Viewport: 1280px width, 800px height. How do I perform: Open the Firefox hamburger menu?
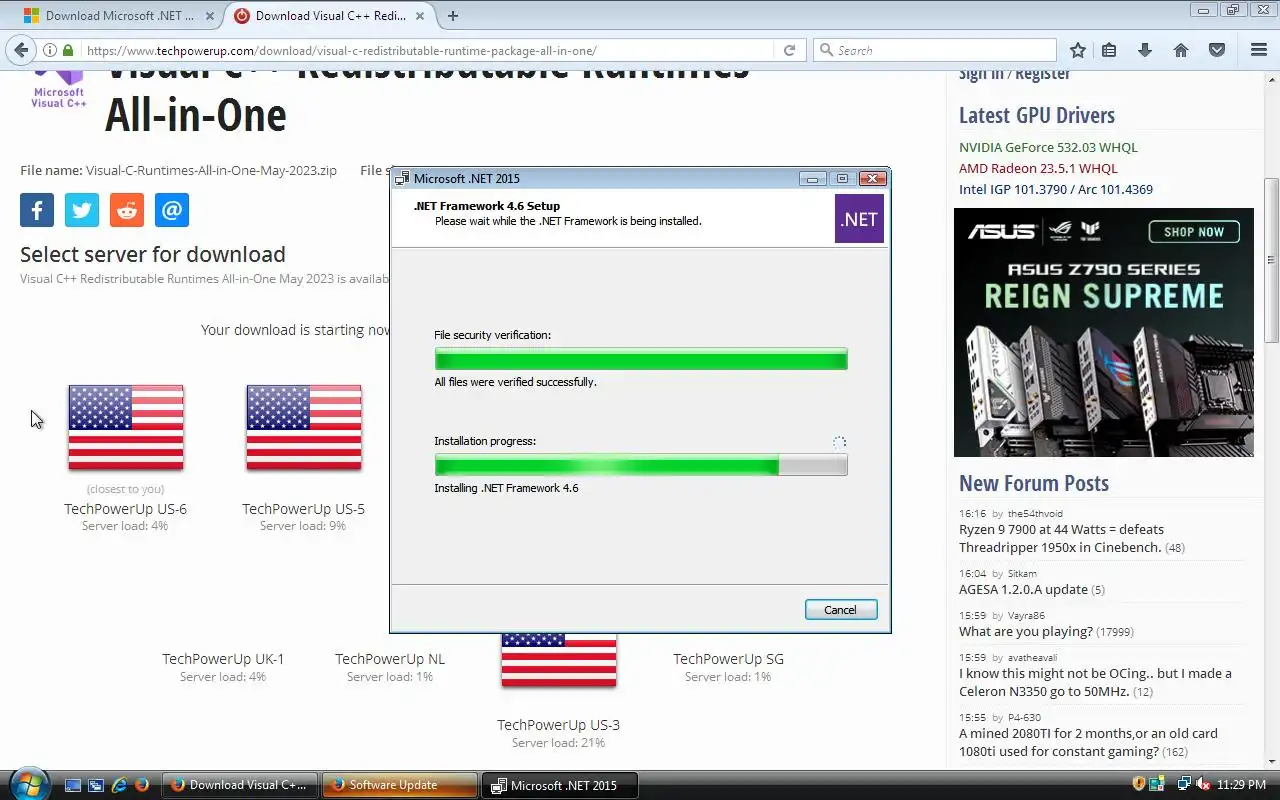point(1259,50)
